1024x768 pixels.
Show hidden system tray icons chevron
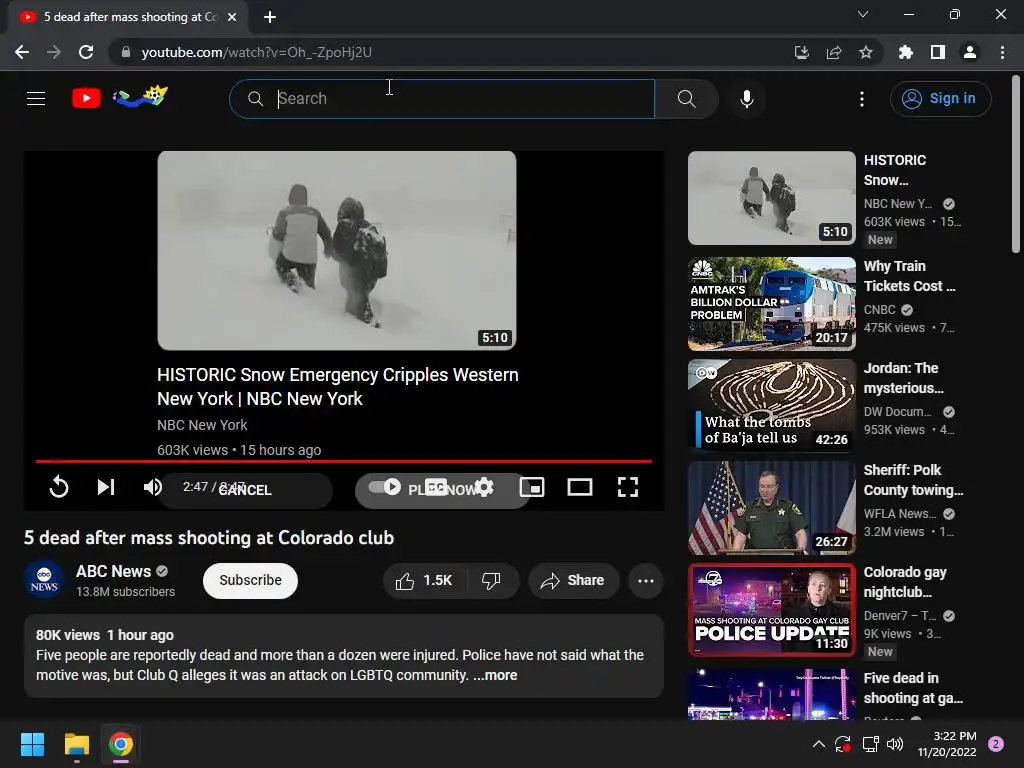coord(818,744)
